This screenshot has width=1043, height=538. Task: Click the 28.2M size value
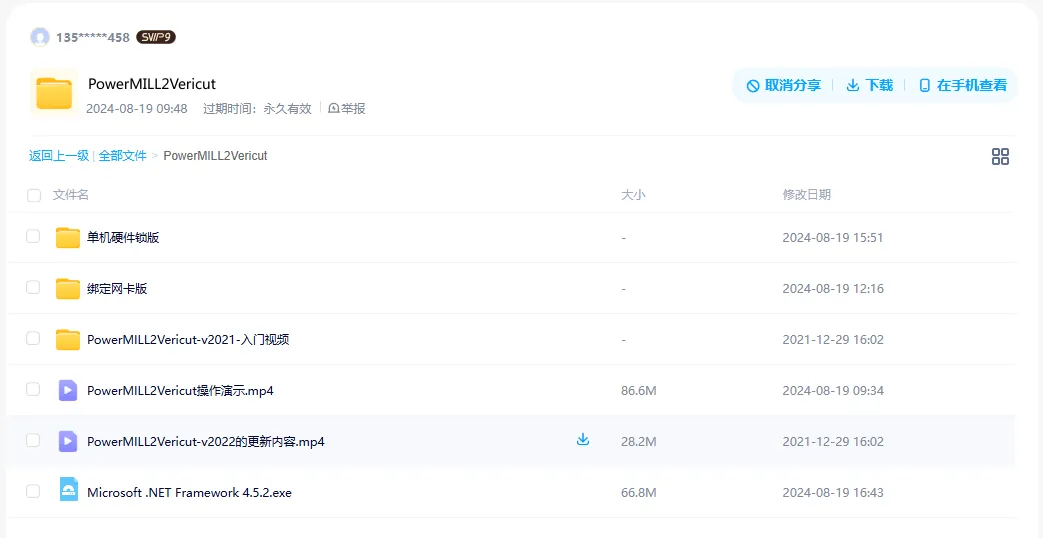[x=639, y=442]
